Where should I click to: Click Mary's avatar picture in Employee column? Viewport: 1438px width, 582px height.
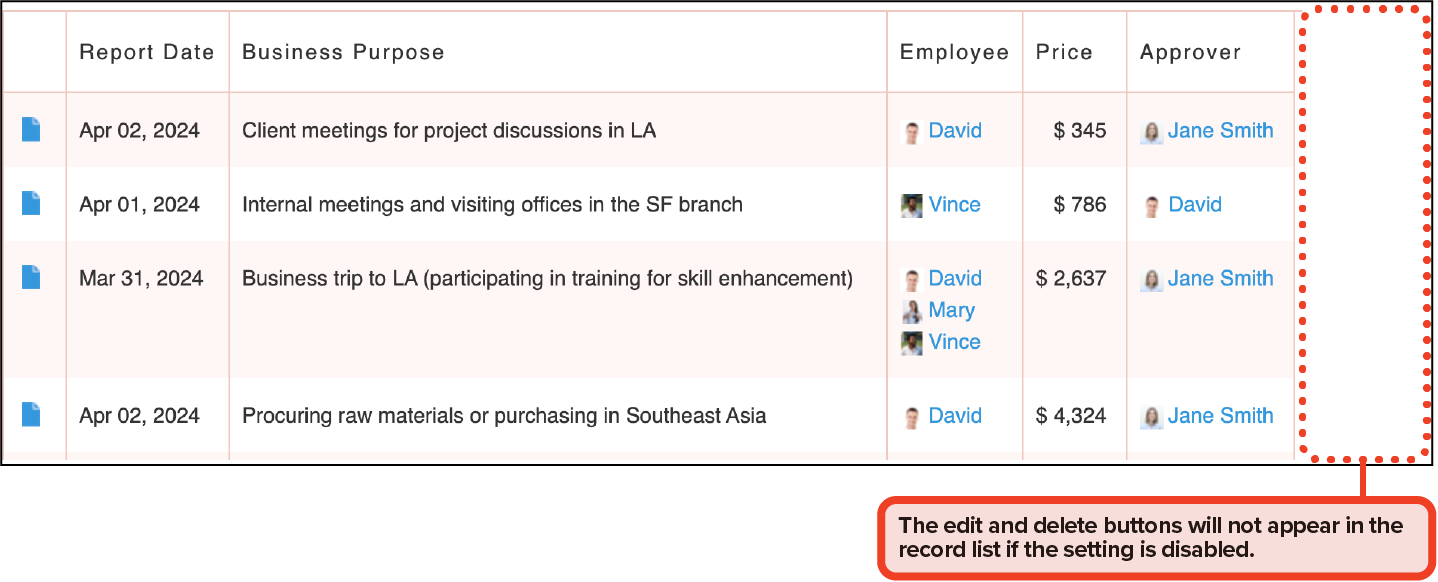[x=911, y=311]
